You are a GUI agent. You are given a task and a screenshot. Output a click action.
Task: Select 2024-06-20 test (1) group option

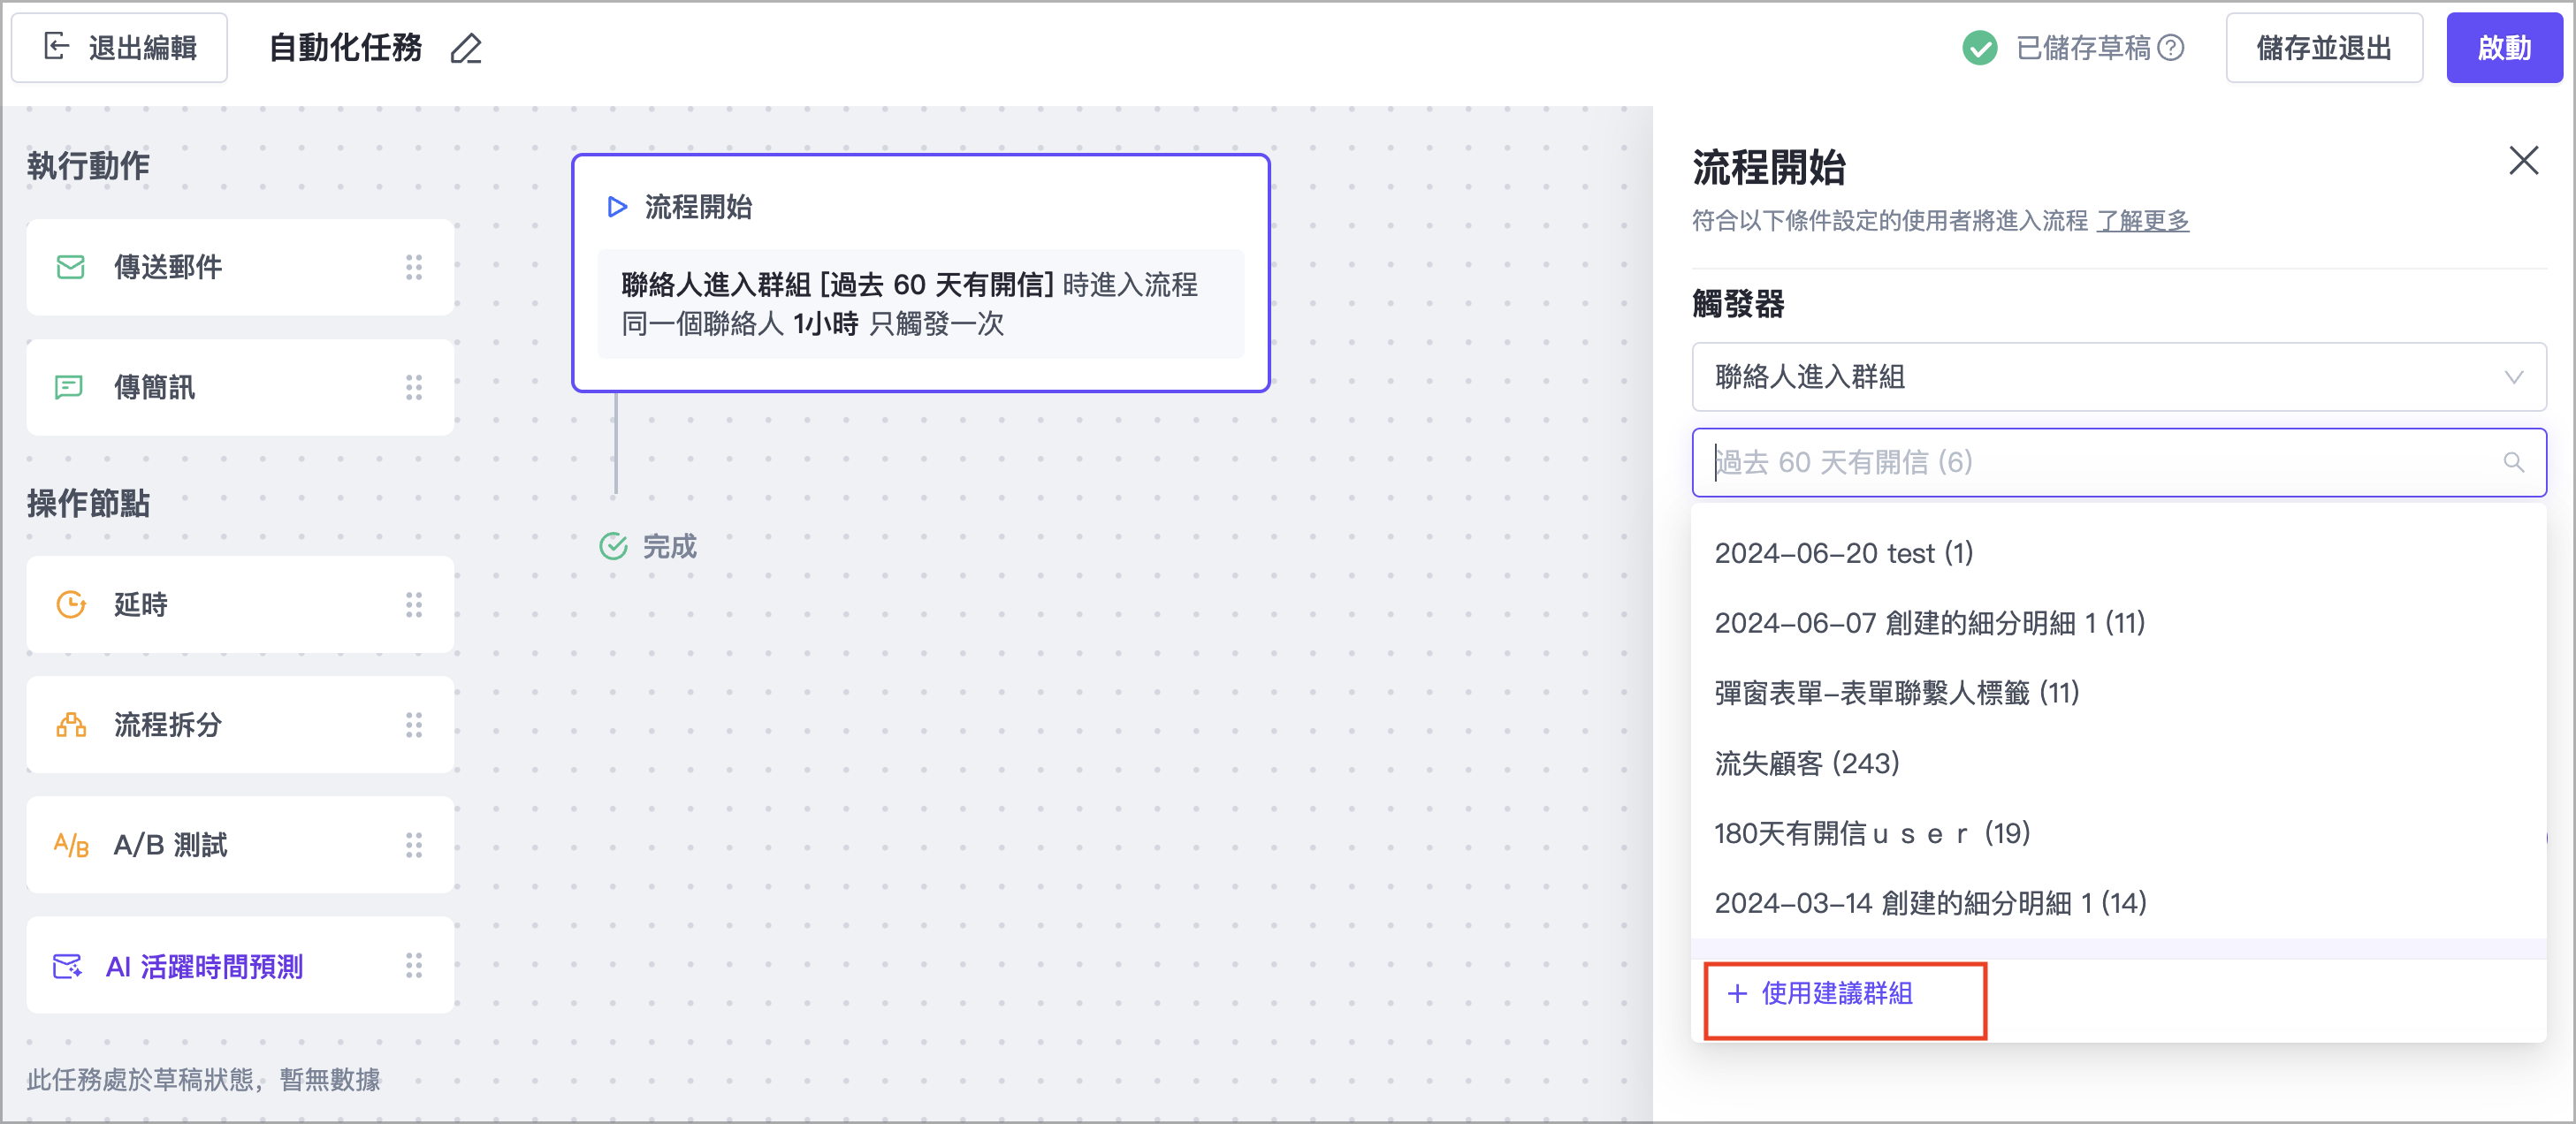(x=1843, y=553)
